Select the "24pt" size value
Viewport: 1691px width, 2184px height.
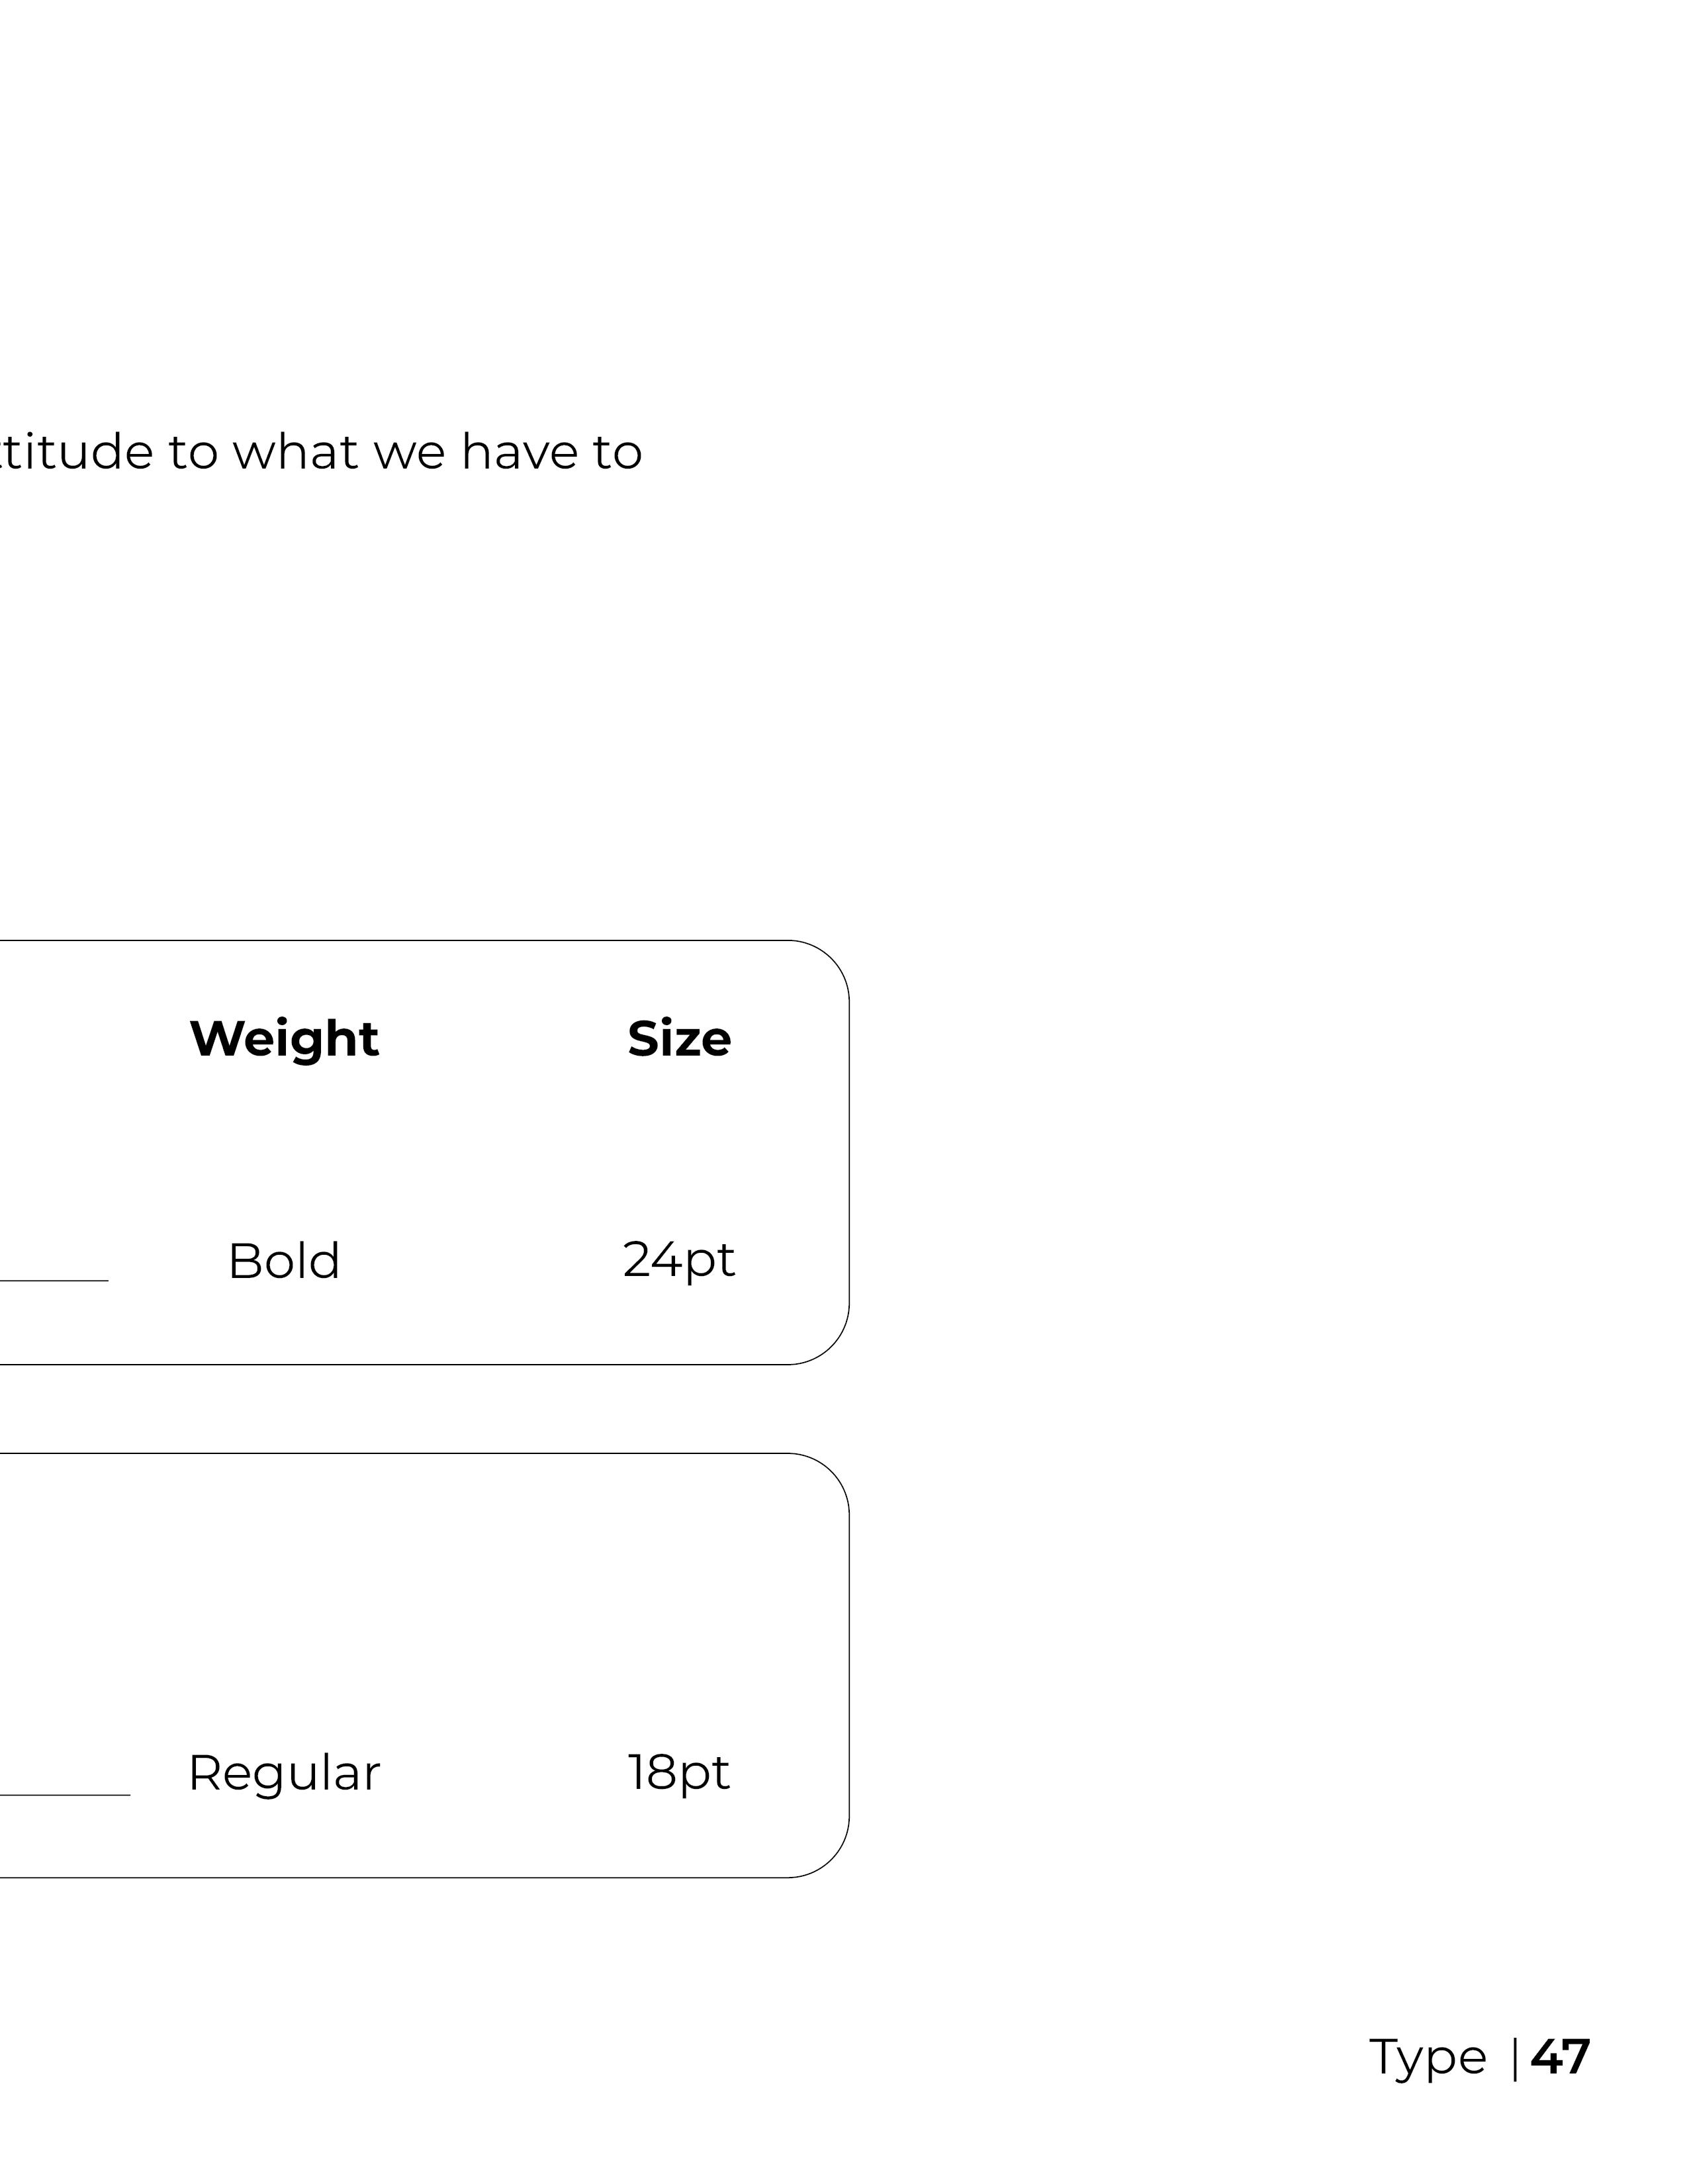[679, 1260]
